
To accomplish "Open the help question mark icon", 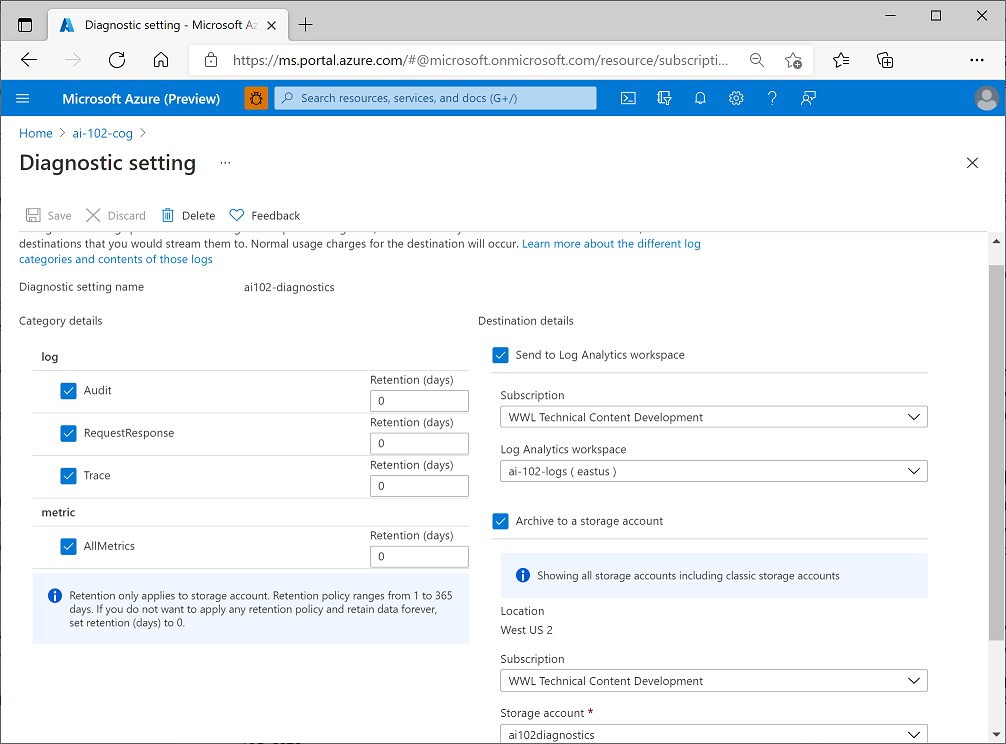I will 772,98.
